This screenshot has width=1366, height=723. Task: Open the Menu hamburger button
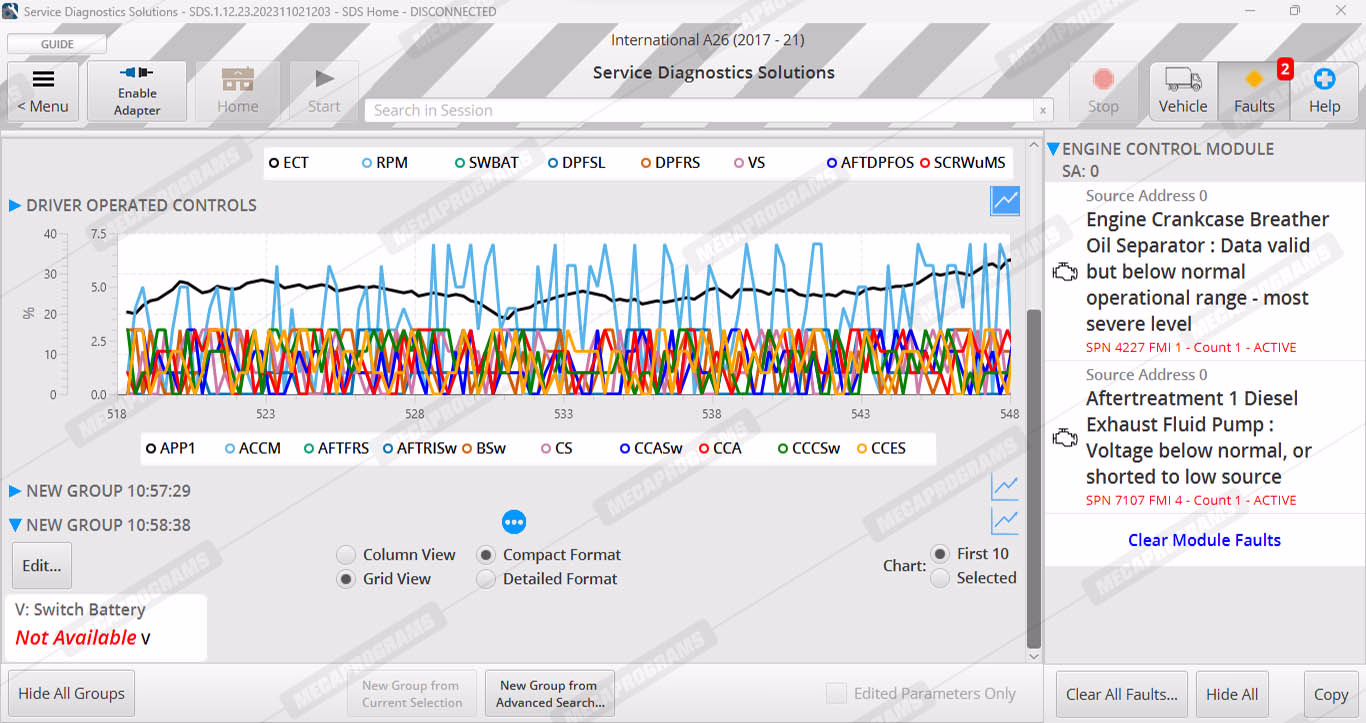[x=43, y=91]
